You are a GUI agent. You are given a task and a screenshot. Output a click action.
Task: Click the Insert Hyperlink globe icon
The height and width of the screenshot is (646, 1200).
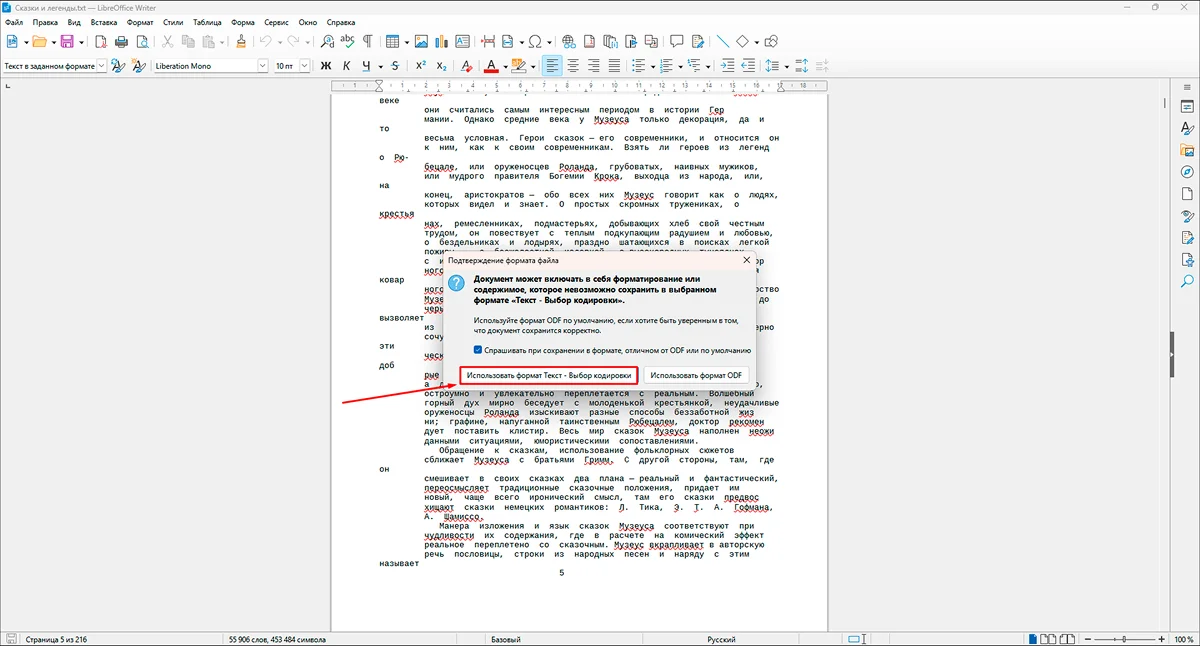568,41
